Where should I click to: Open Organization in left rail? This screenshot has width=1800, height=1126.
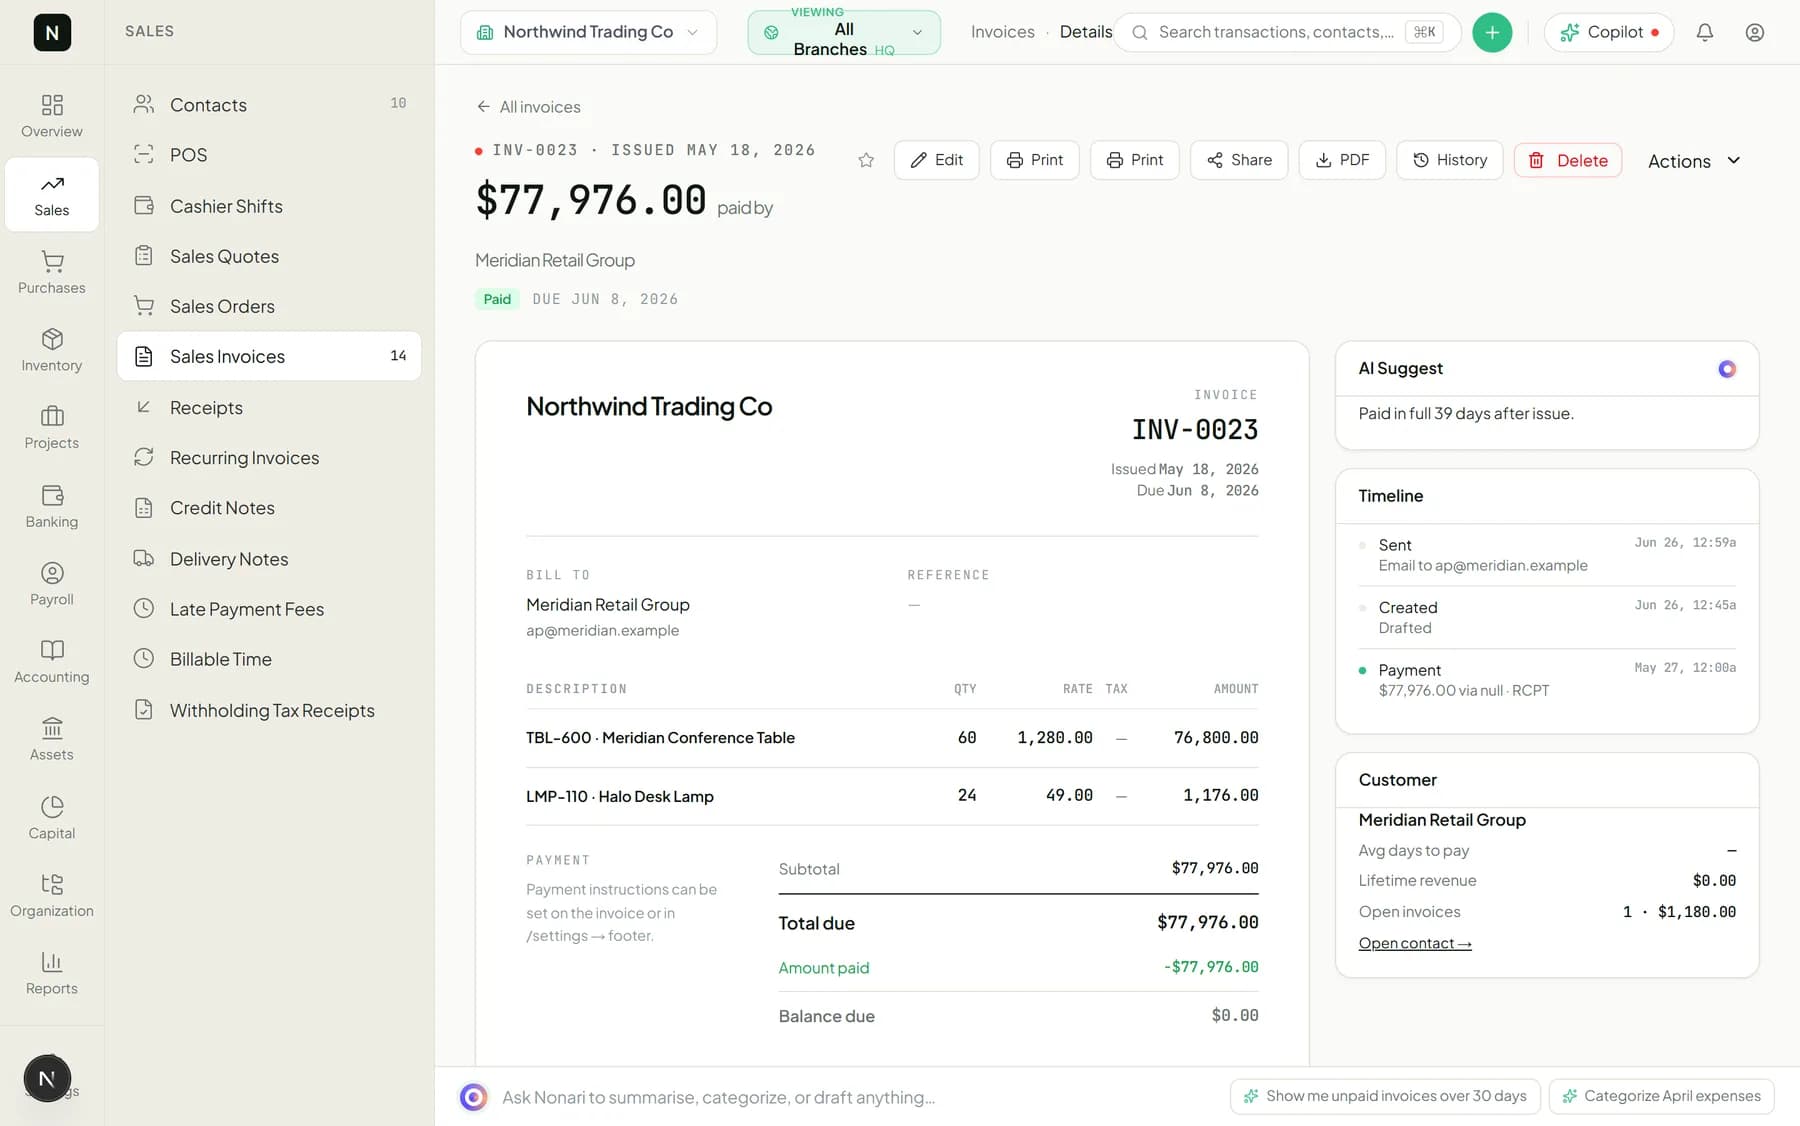[x=52, y=895]
